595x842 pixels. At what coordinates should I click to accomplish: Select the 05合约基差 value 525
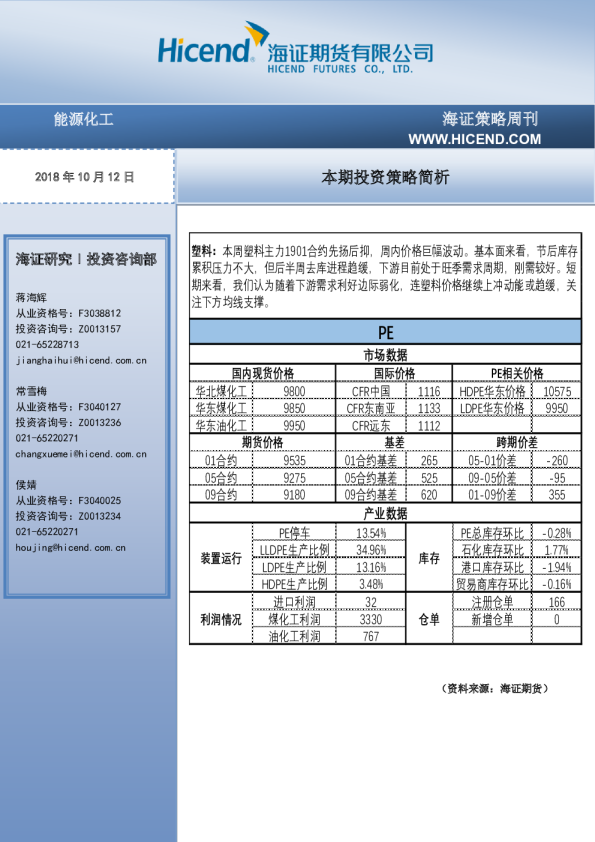coord(429,478)
